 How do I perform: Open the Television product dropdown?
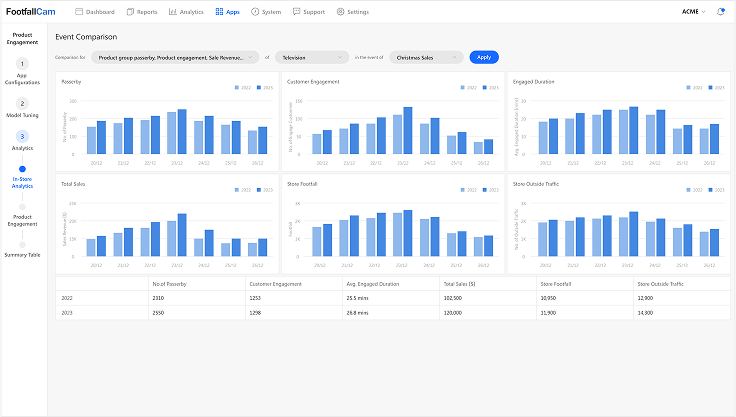(x=312, y=57)
